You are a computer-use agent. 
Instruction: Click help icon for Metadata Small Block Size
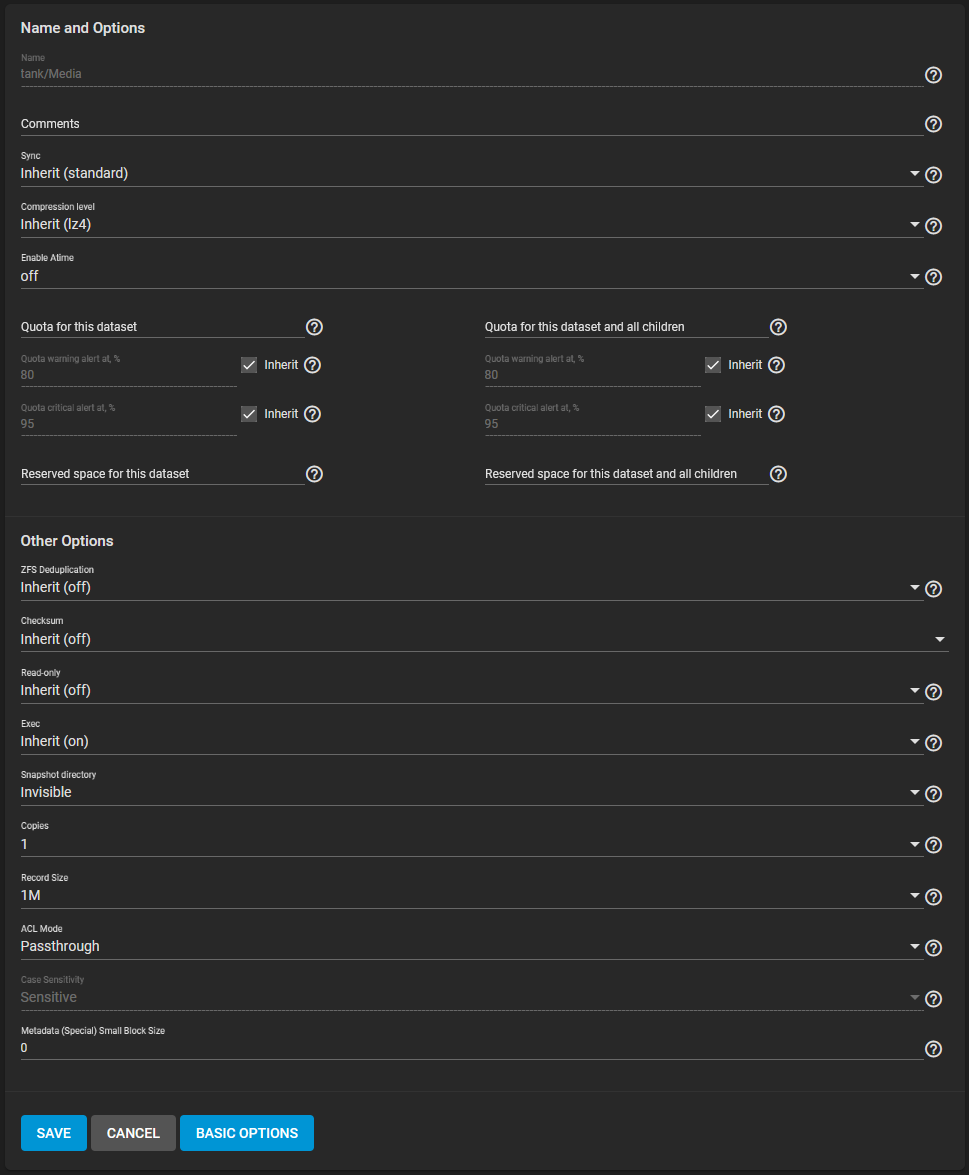[933, 1049]
